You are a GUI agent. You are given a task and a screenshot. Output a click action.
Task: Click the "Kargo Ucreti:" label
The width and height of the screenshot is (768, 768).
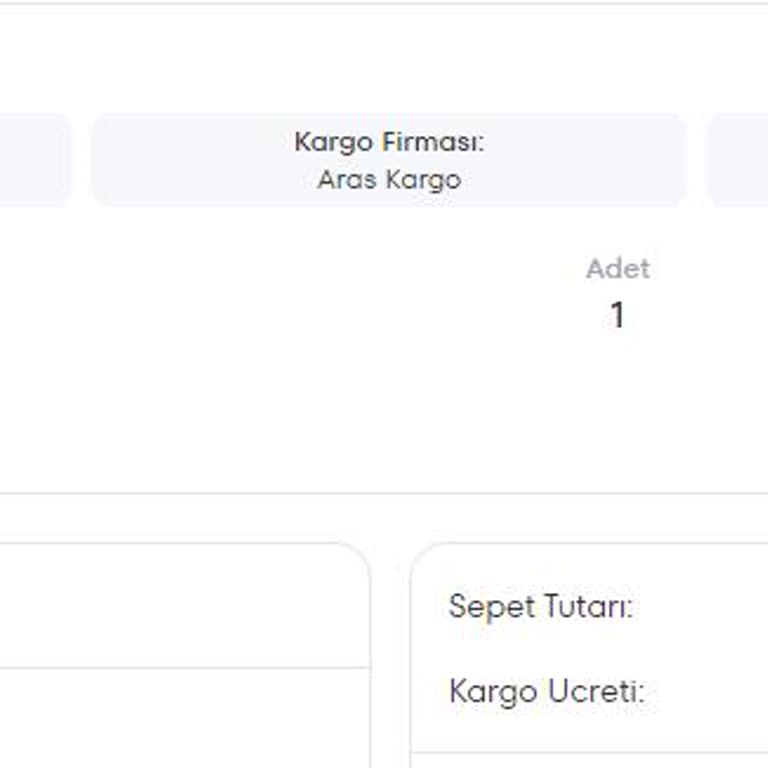point(546,691)
